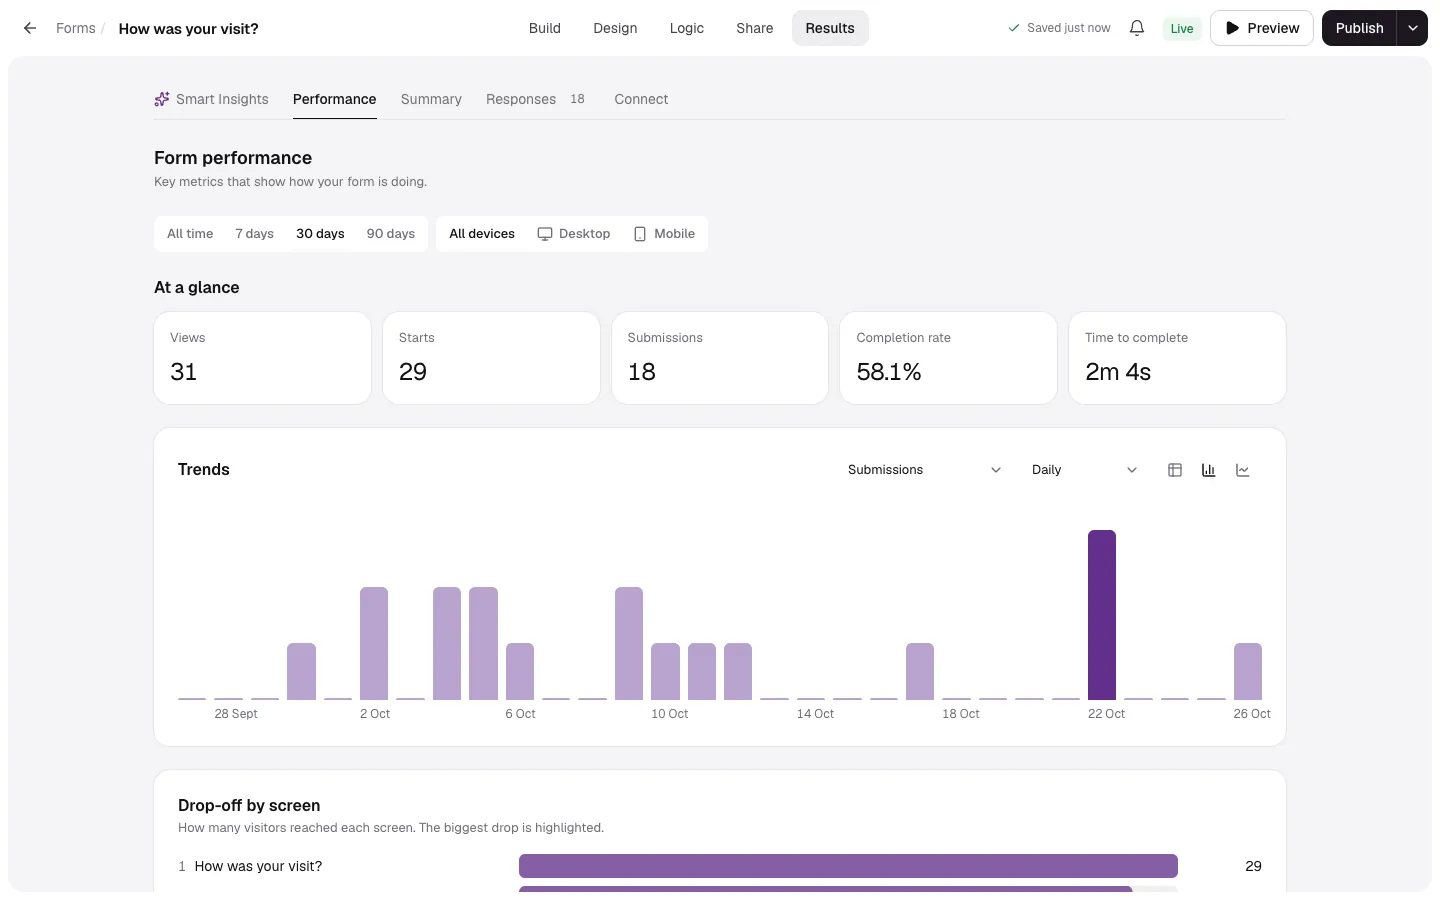This screenshot has height=900, width=1440.
Task: Open the Submissions metric dropdown
Action: click(924, 470)
